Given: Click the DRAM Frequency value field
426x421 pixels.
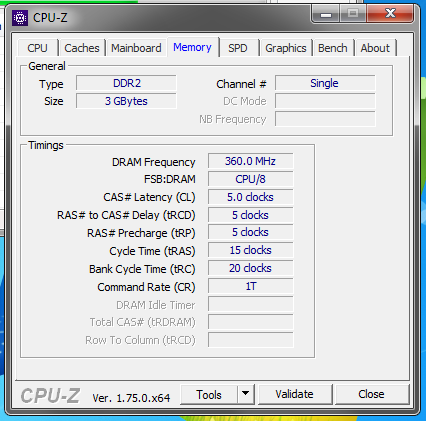Looking at the screenshot, I should coord(250,161).
